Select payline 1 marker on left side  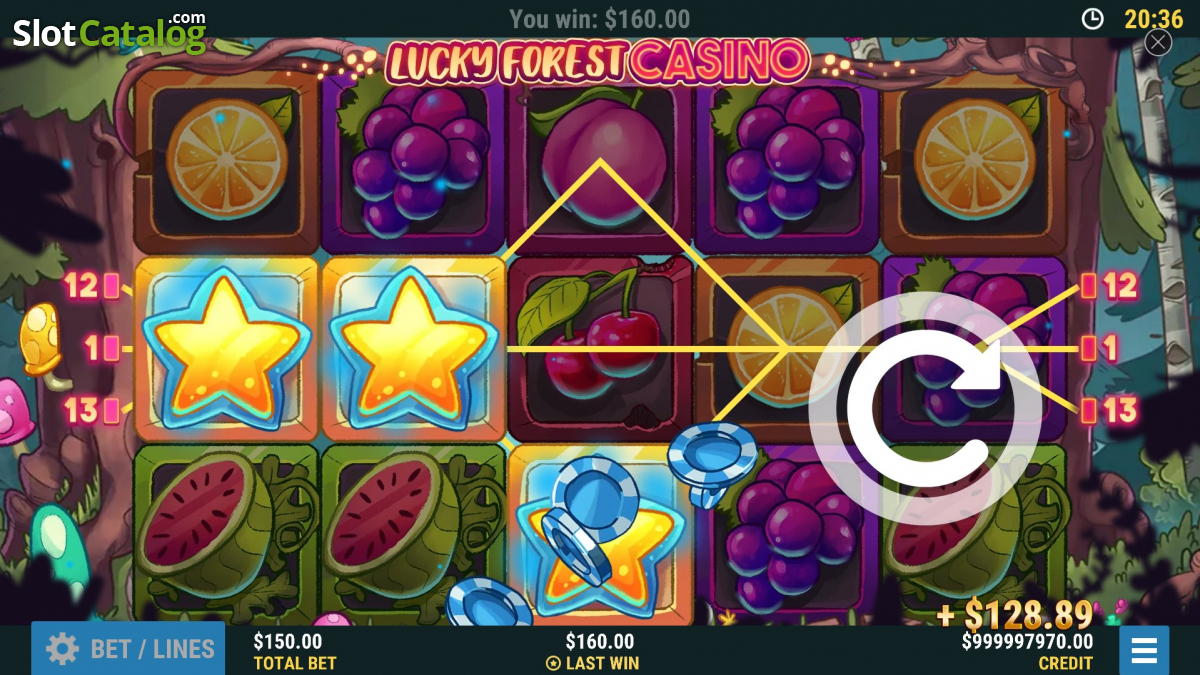point(102,348)
